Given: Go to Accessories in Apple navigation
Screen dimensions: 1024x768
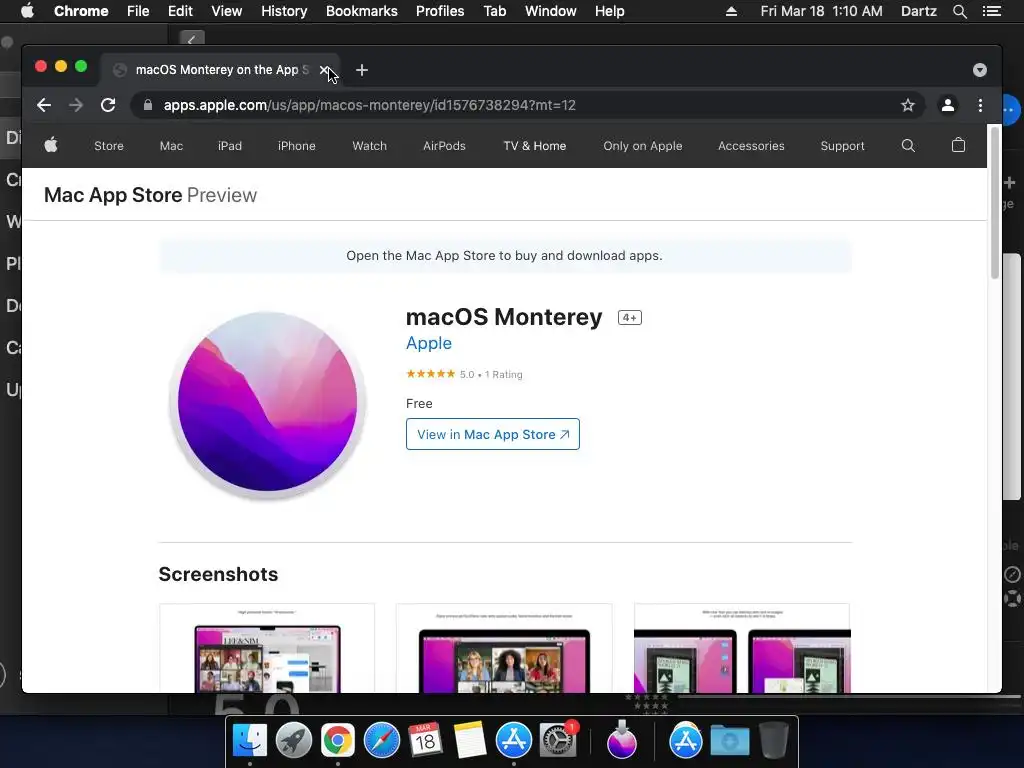Looking at the screenshot, I should (x=751, y=146).
